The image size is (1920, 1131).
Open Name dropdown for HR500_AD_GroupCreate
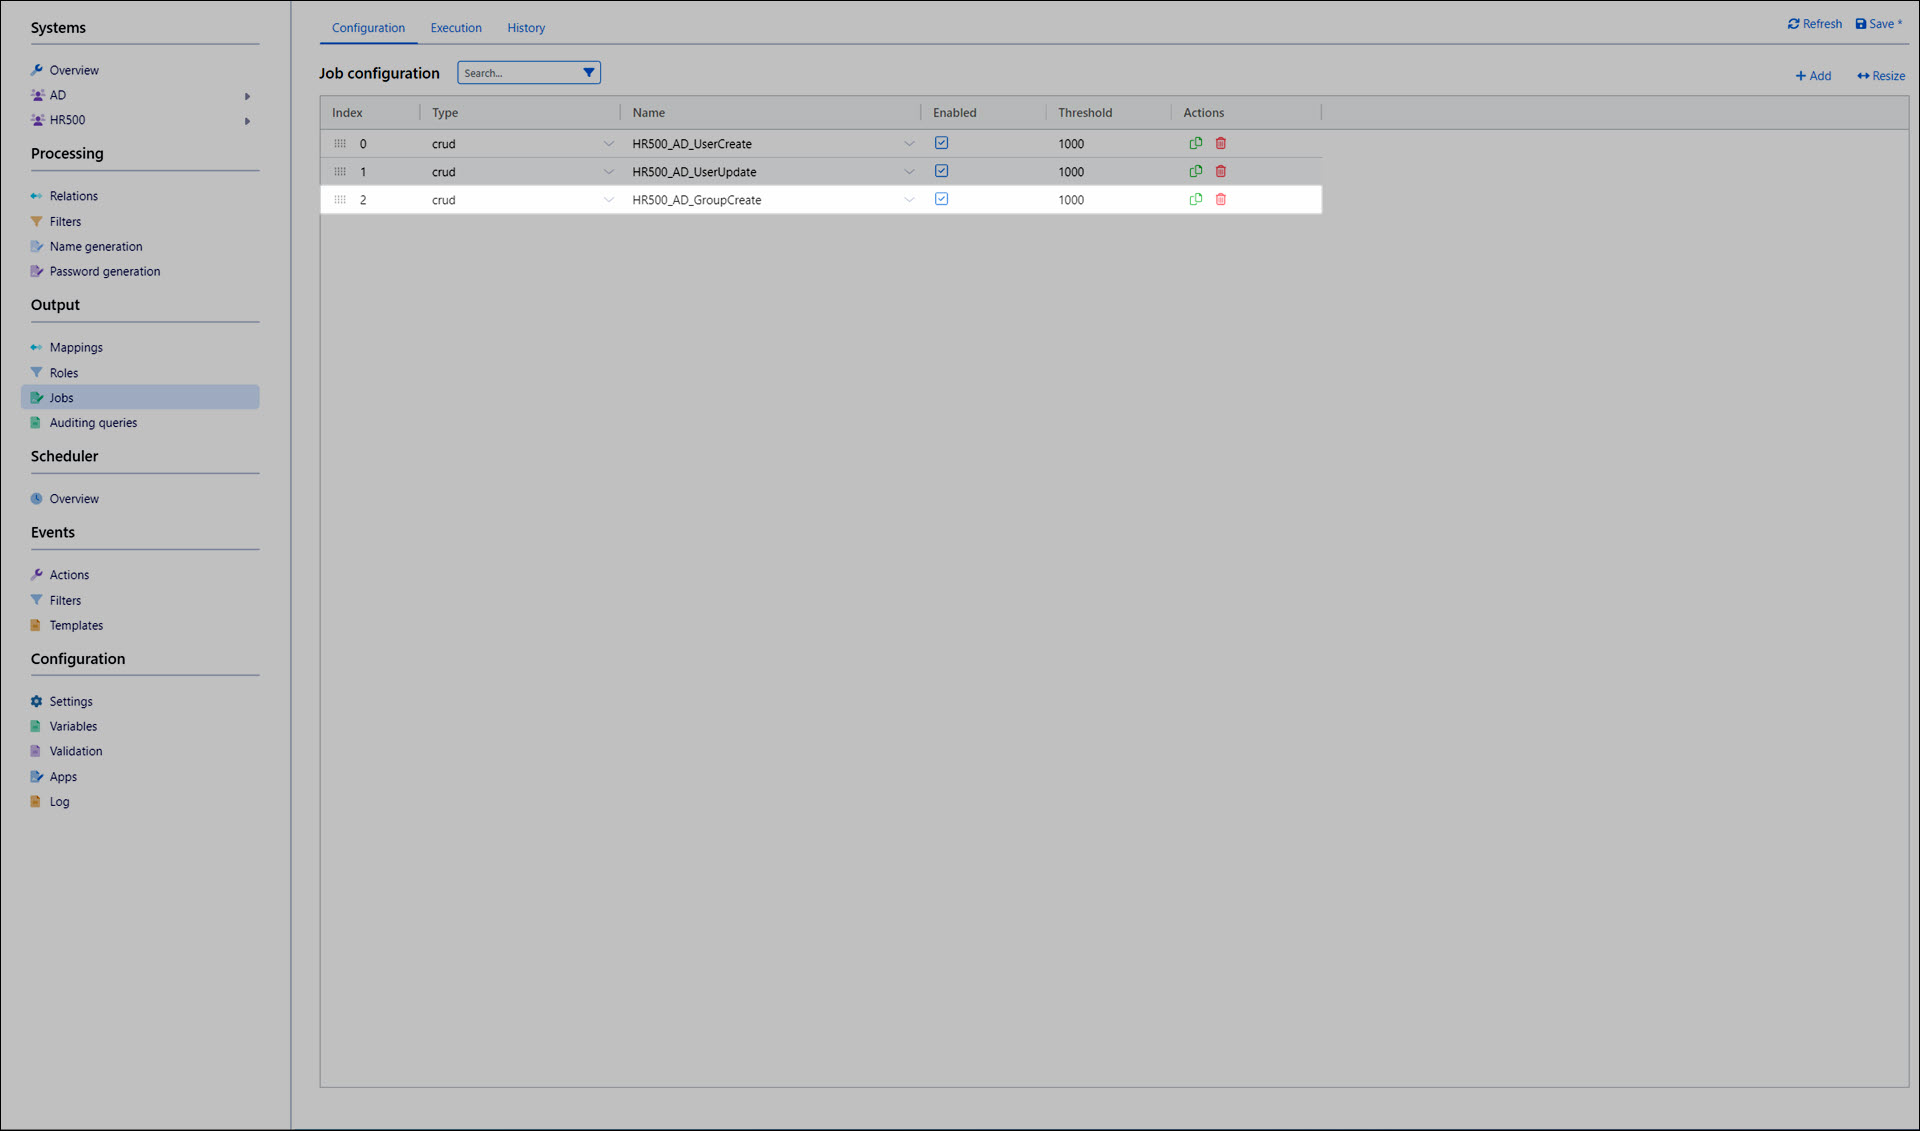tap(909, 200)
